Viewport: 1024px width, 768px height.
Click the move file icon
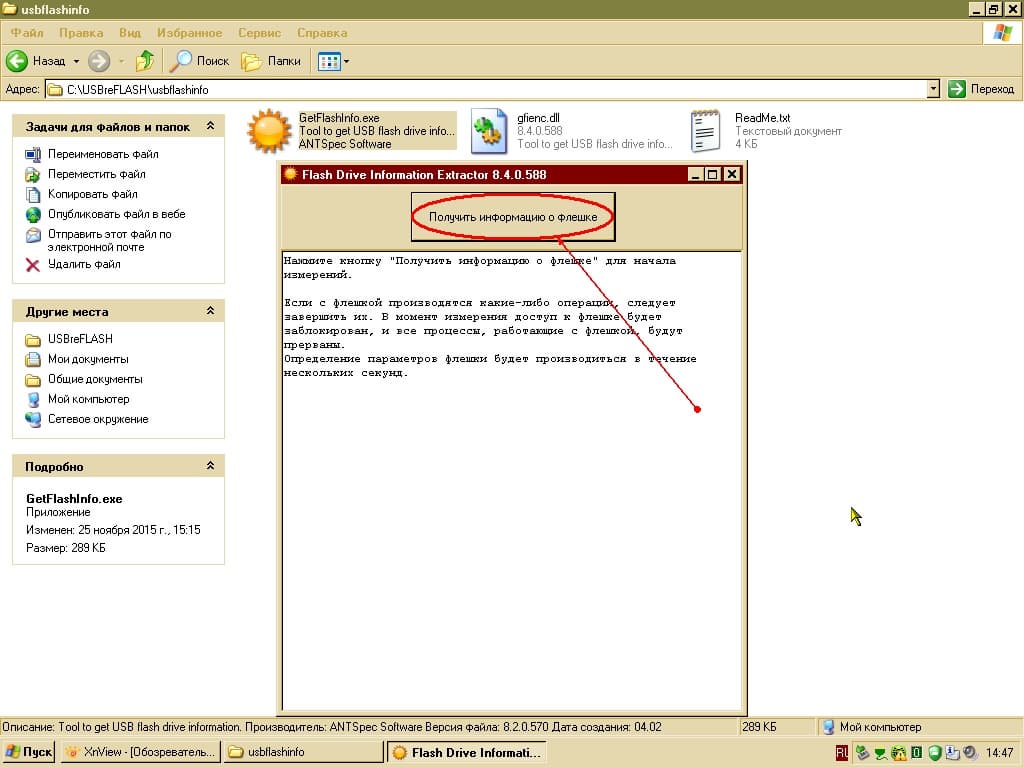click(x=33, y=174)
